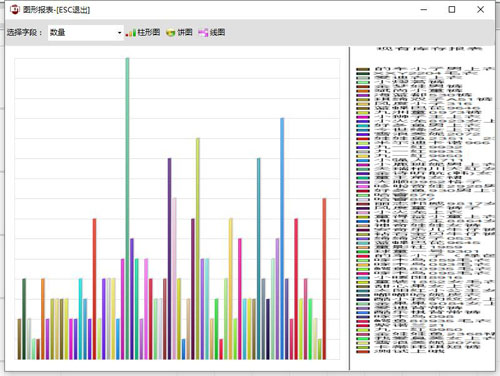
Task: Select the tall light-blue bar
Action: tap(282, 239)
